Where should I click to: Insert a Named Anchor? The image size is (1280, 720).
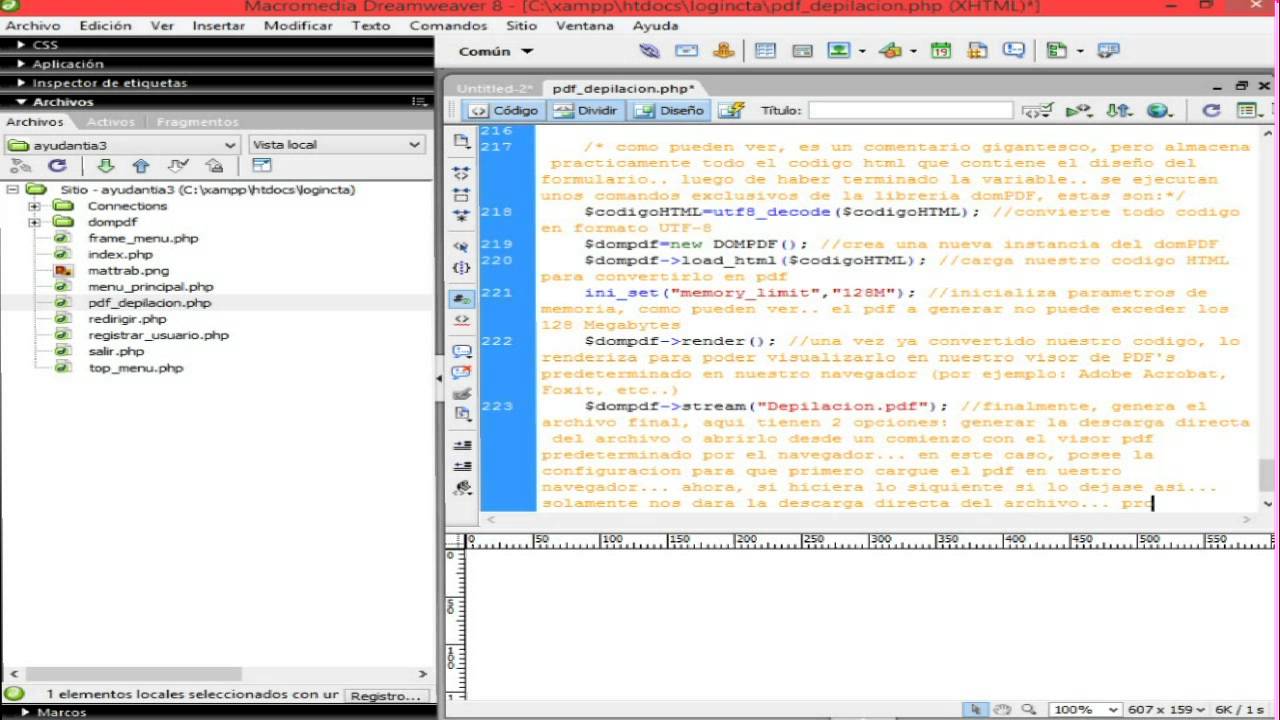pyautogui.click(x=724, y=51)
